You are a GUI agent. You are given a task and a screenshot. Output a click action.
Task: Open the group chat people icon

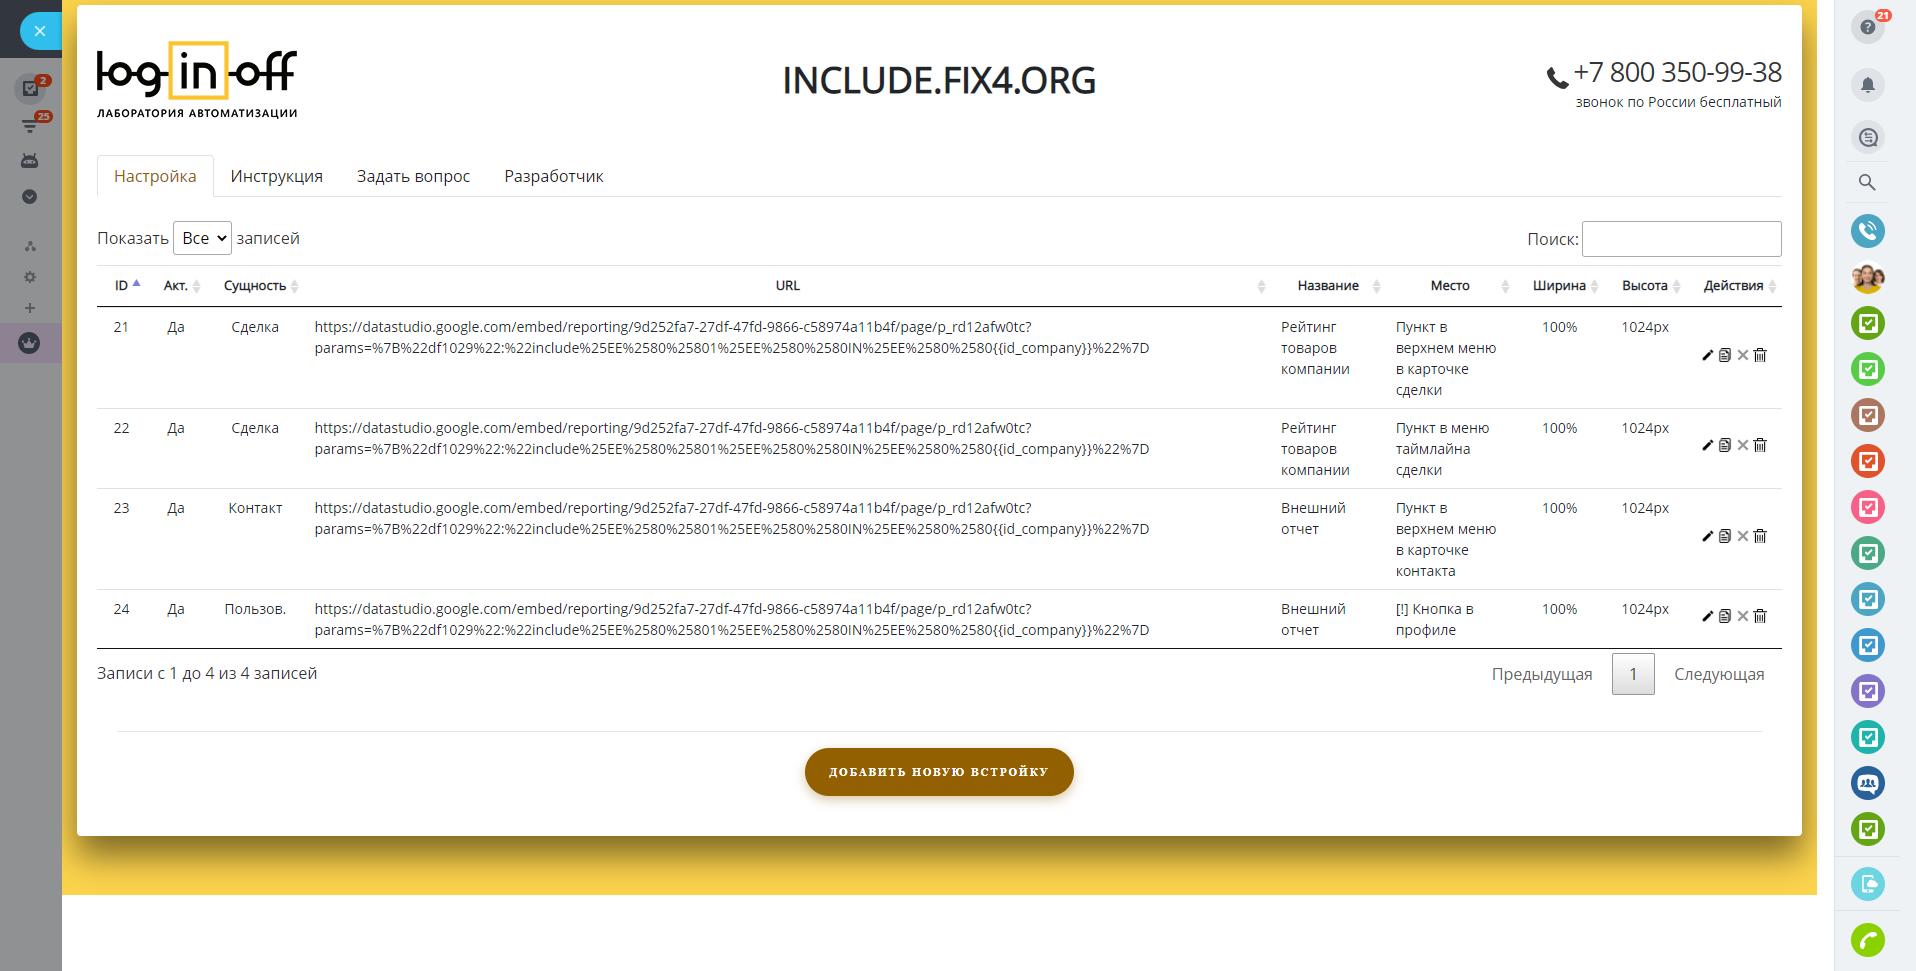1868,783
